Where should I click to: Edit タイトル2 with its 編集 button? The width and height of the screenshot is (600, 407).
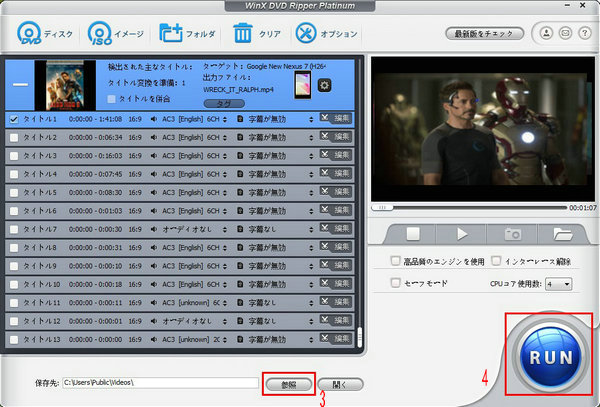[336, 137]
